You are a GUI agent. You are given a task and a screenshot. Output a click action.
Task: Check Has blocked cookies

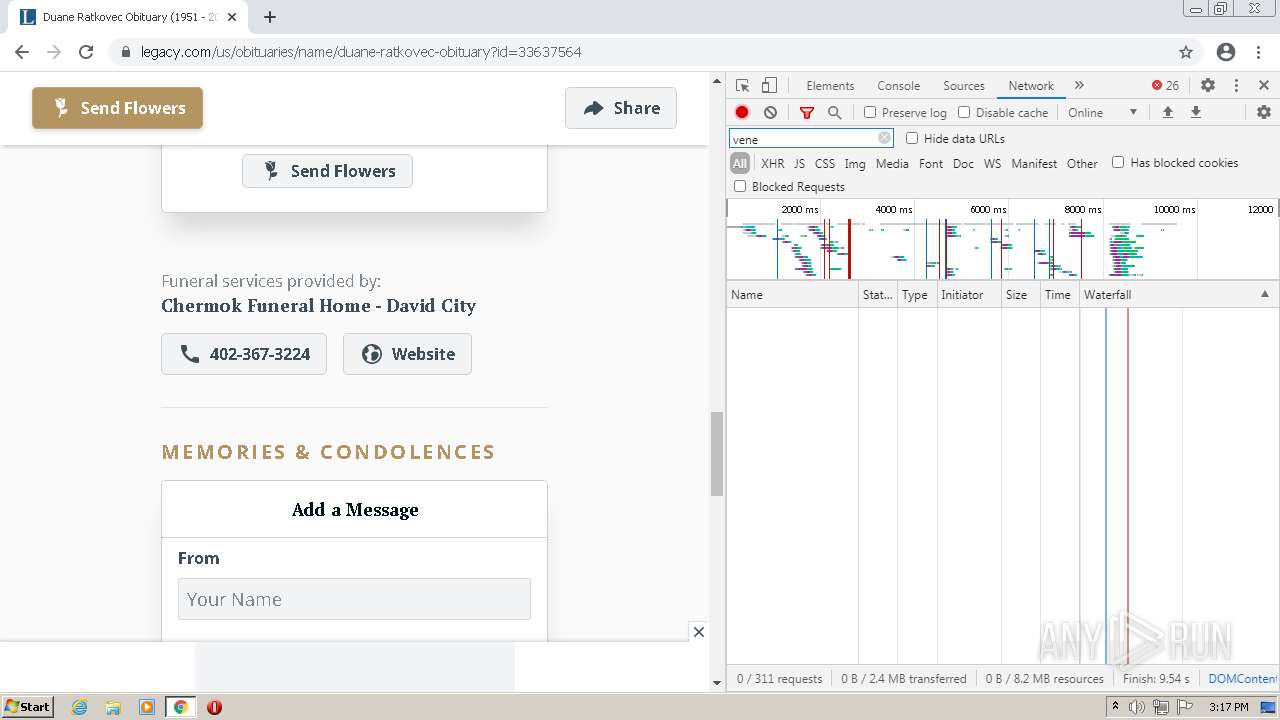(x=1118, y=162)
